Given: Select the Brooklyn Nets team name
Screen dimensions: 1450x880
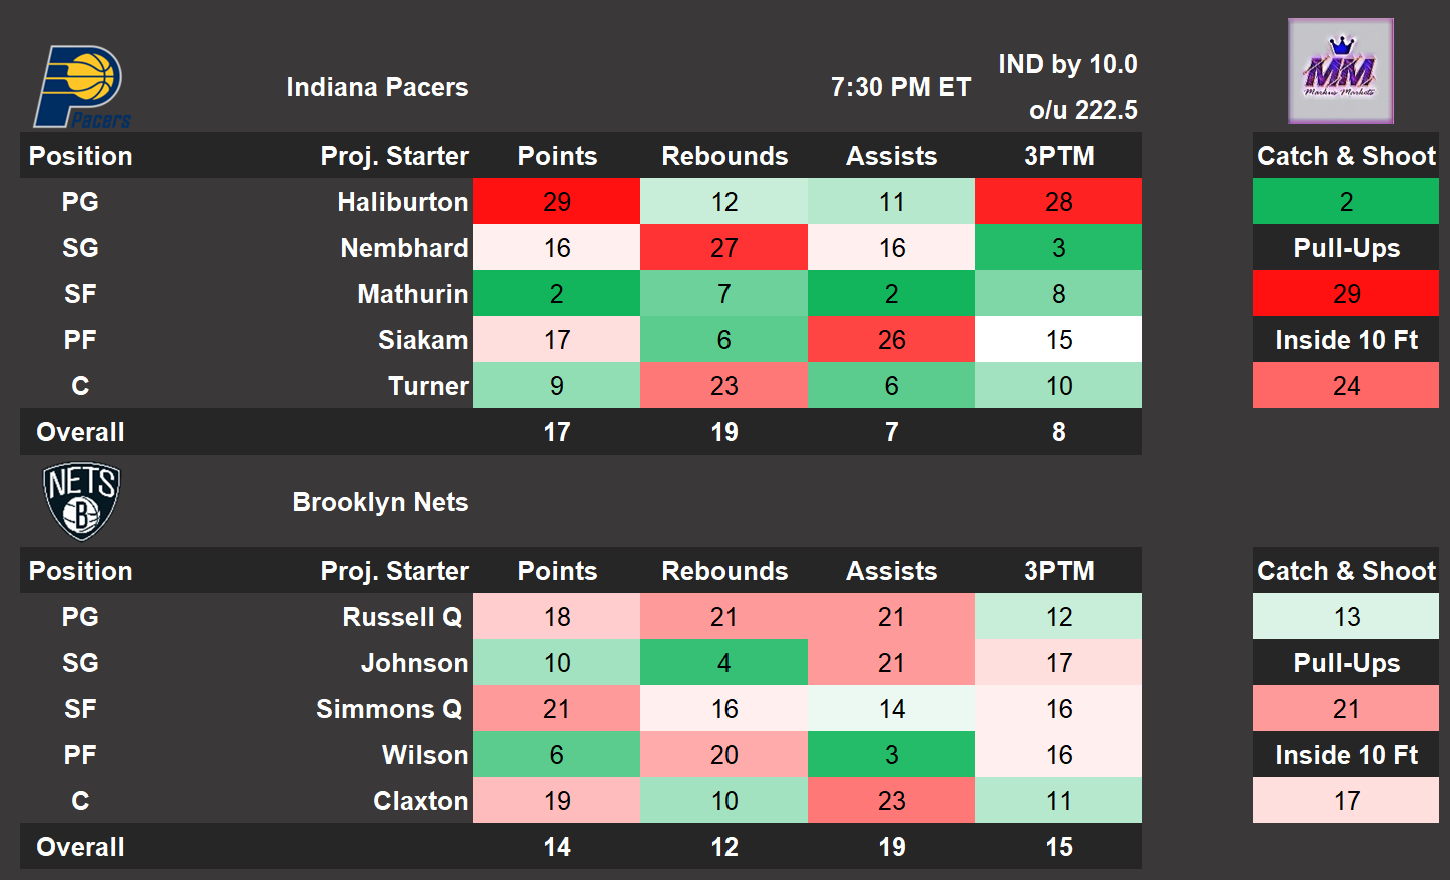Looking at the screenshot, I should click(380, 502).
